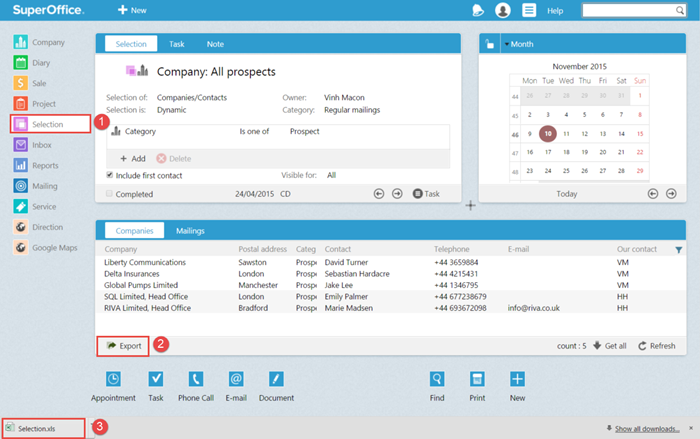Open the Reports navigator icon

[x=21, y=165]
